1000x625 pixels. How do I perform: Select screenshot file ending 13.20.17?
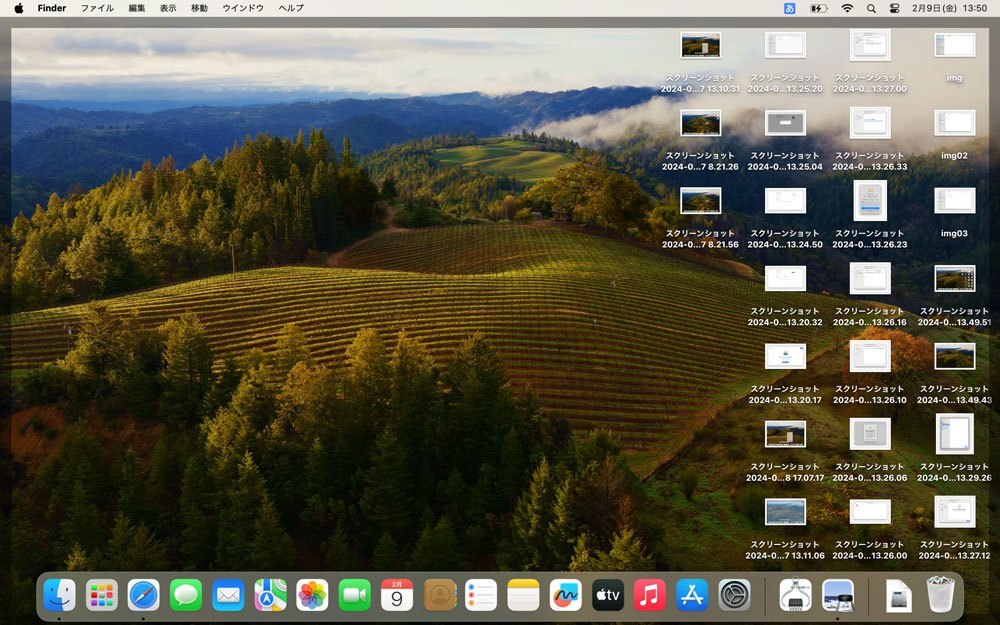coord(785,357)
